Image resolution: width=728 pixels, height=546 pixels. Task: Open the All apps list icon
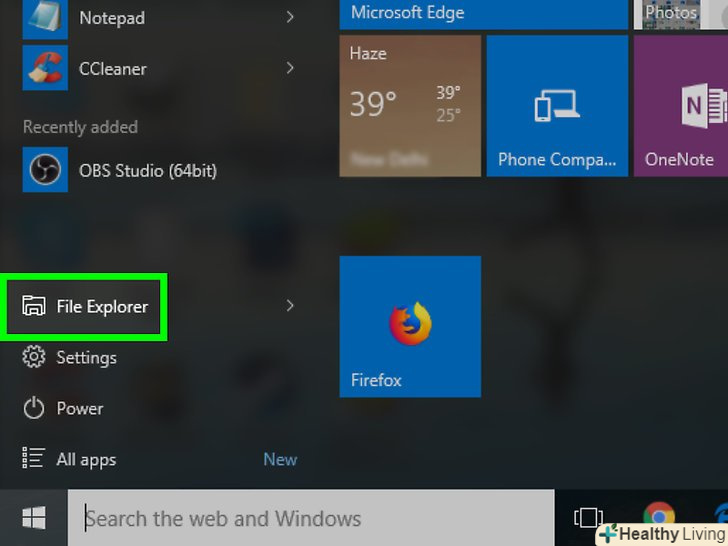pos(33,459)
